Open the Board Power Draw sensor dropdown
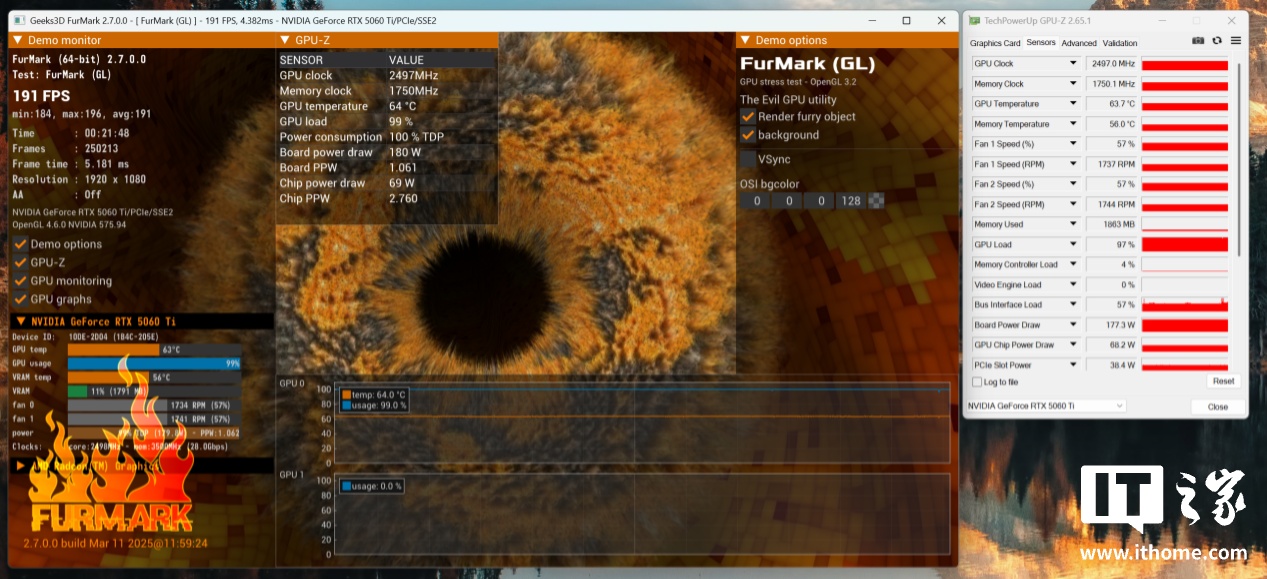The height and width of the screenshot is (579, 1267). (x=1073, y=325)
